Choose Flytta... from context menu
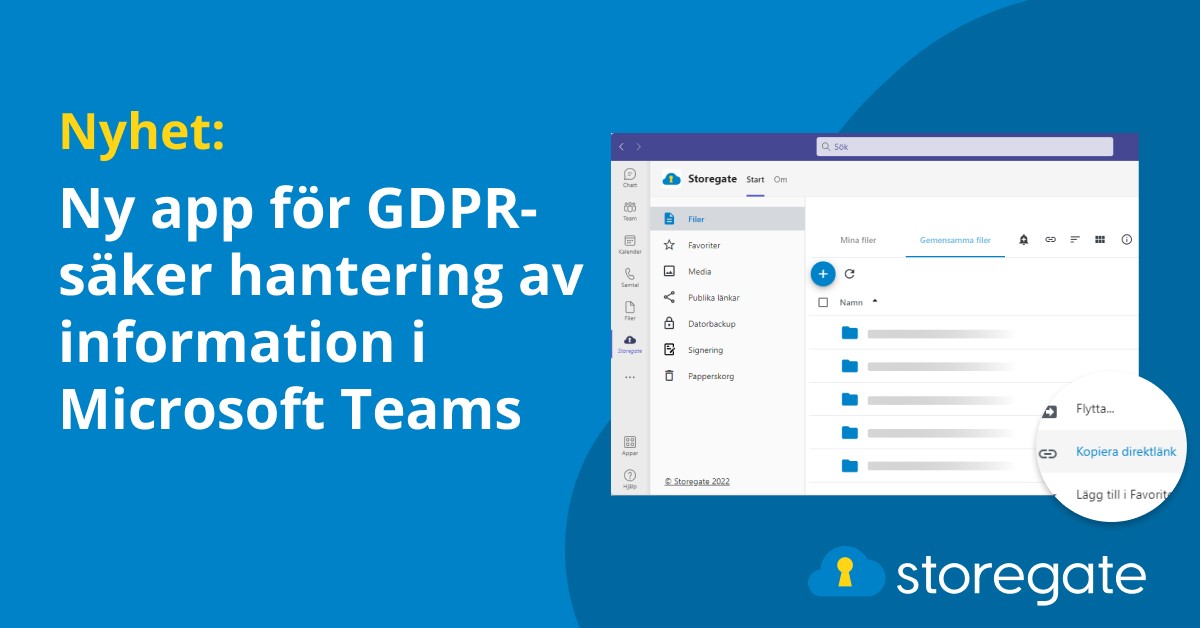Image resolution: width=1200 pixels, height=628 pixels. click(x=1095, y=410)
